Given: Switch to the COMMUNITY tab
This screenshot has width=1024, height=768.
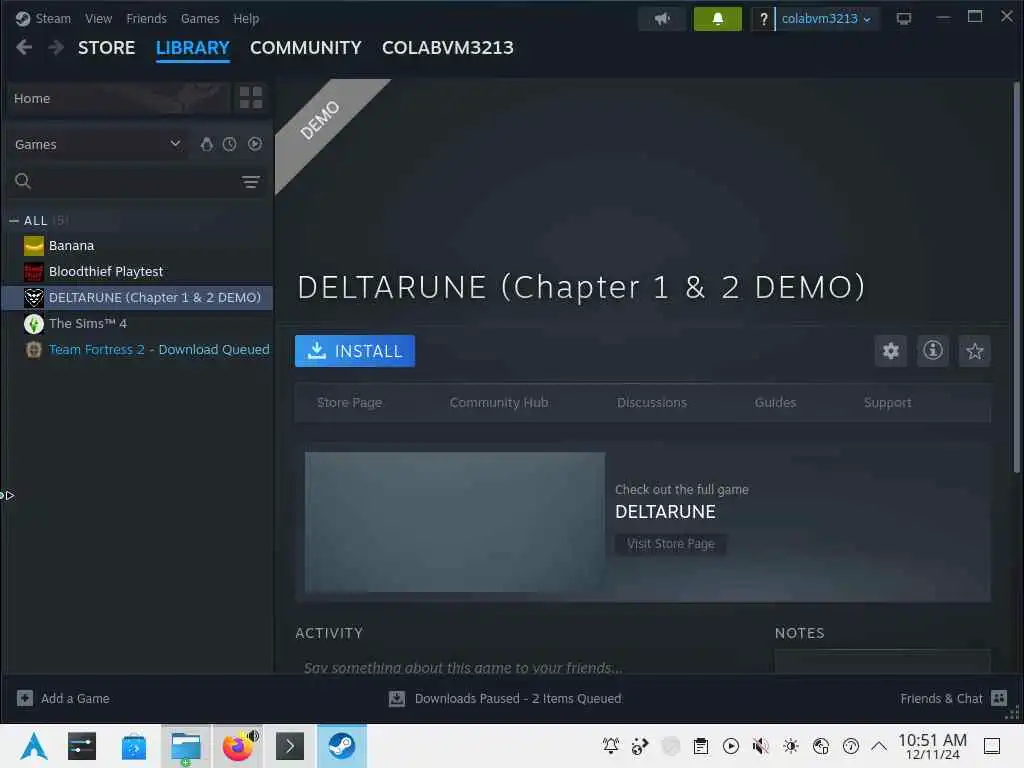Looking at the screenshot, I should pos(306,48).
